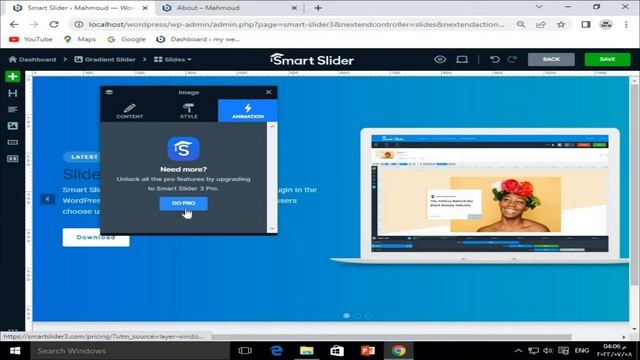Show hidden system tray icons
This screenshot has width=640, height=360.
(518, 351)
